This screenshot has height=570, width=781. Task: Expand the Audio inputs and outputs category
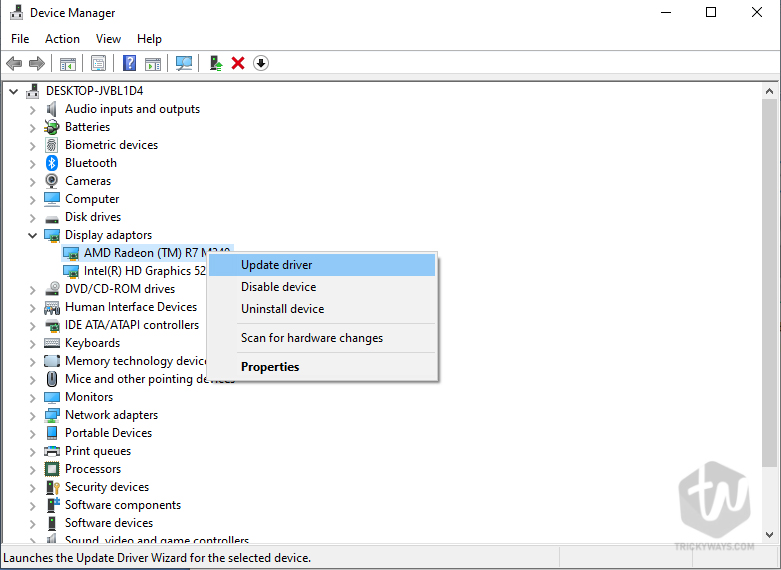click(32, 110)
